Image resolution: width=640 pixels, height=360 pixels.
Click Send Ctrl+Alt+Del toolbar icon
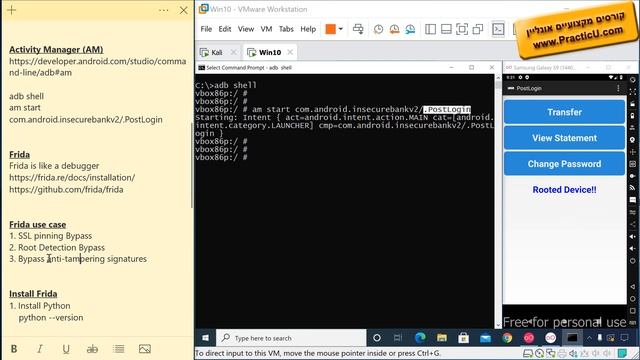tap(358, 29)
